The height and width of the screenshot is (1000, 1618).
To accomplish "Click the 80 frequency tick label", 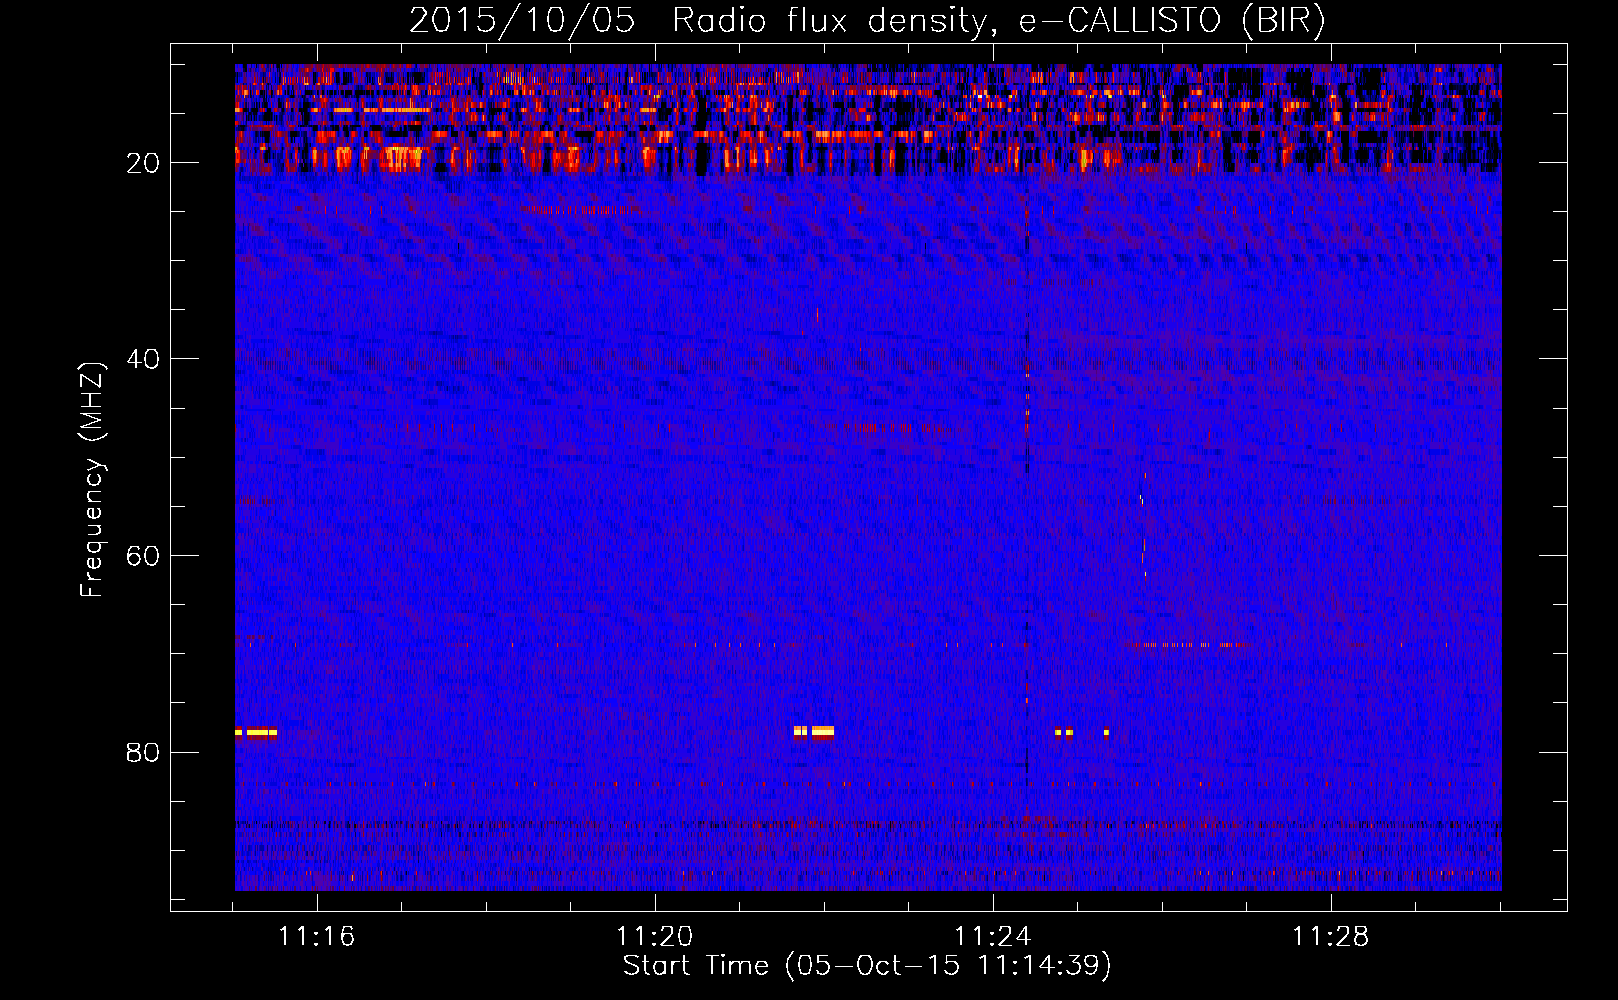I will 144,753.
